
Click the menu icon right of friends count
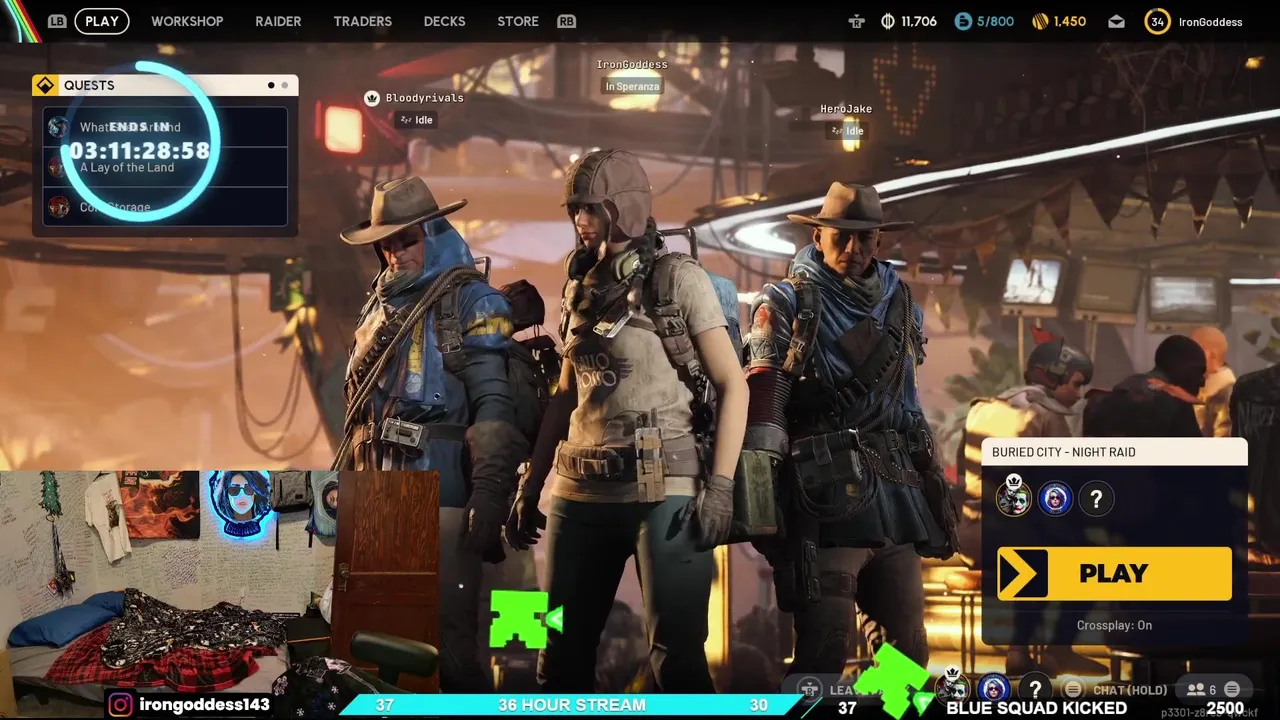[1232, 689]
